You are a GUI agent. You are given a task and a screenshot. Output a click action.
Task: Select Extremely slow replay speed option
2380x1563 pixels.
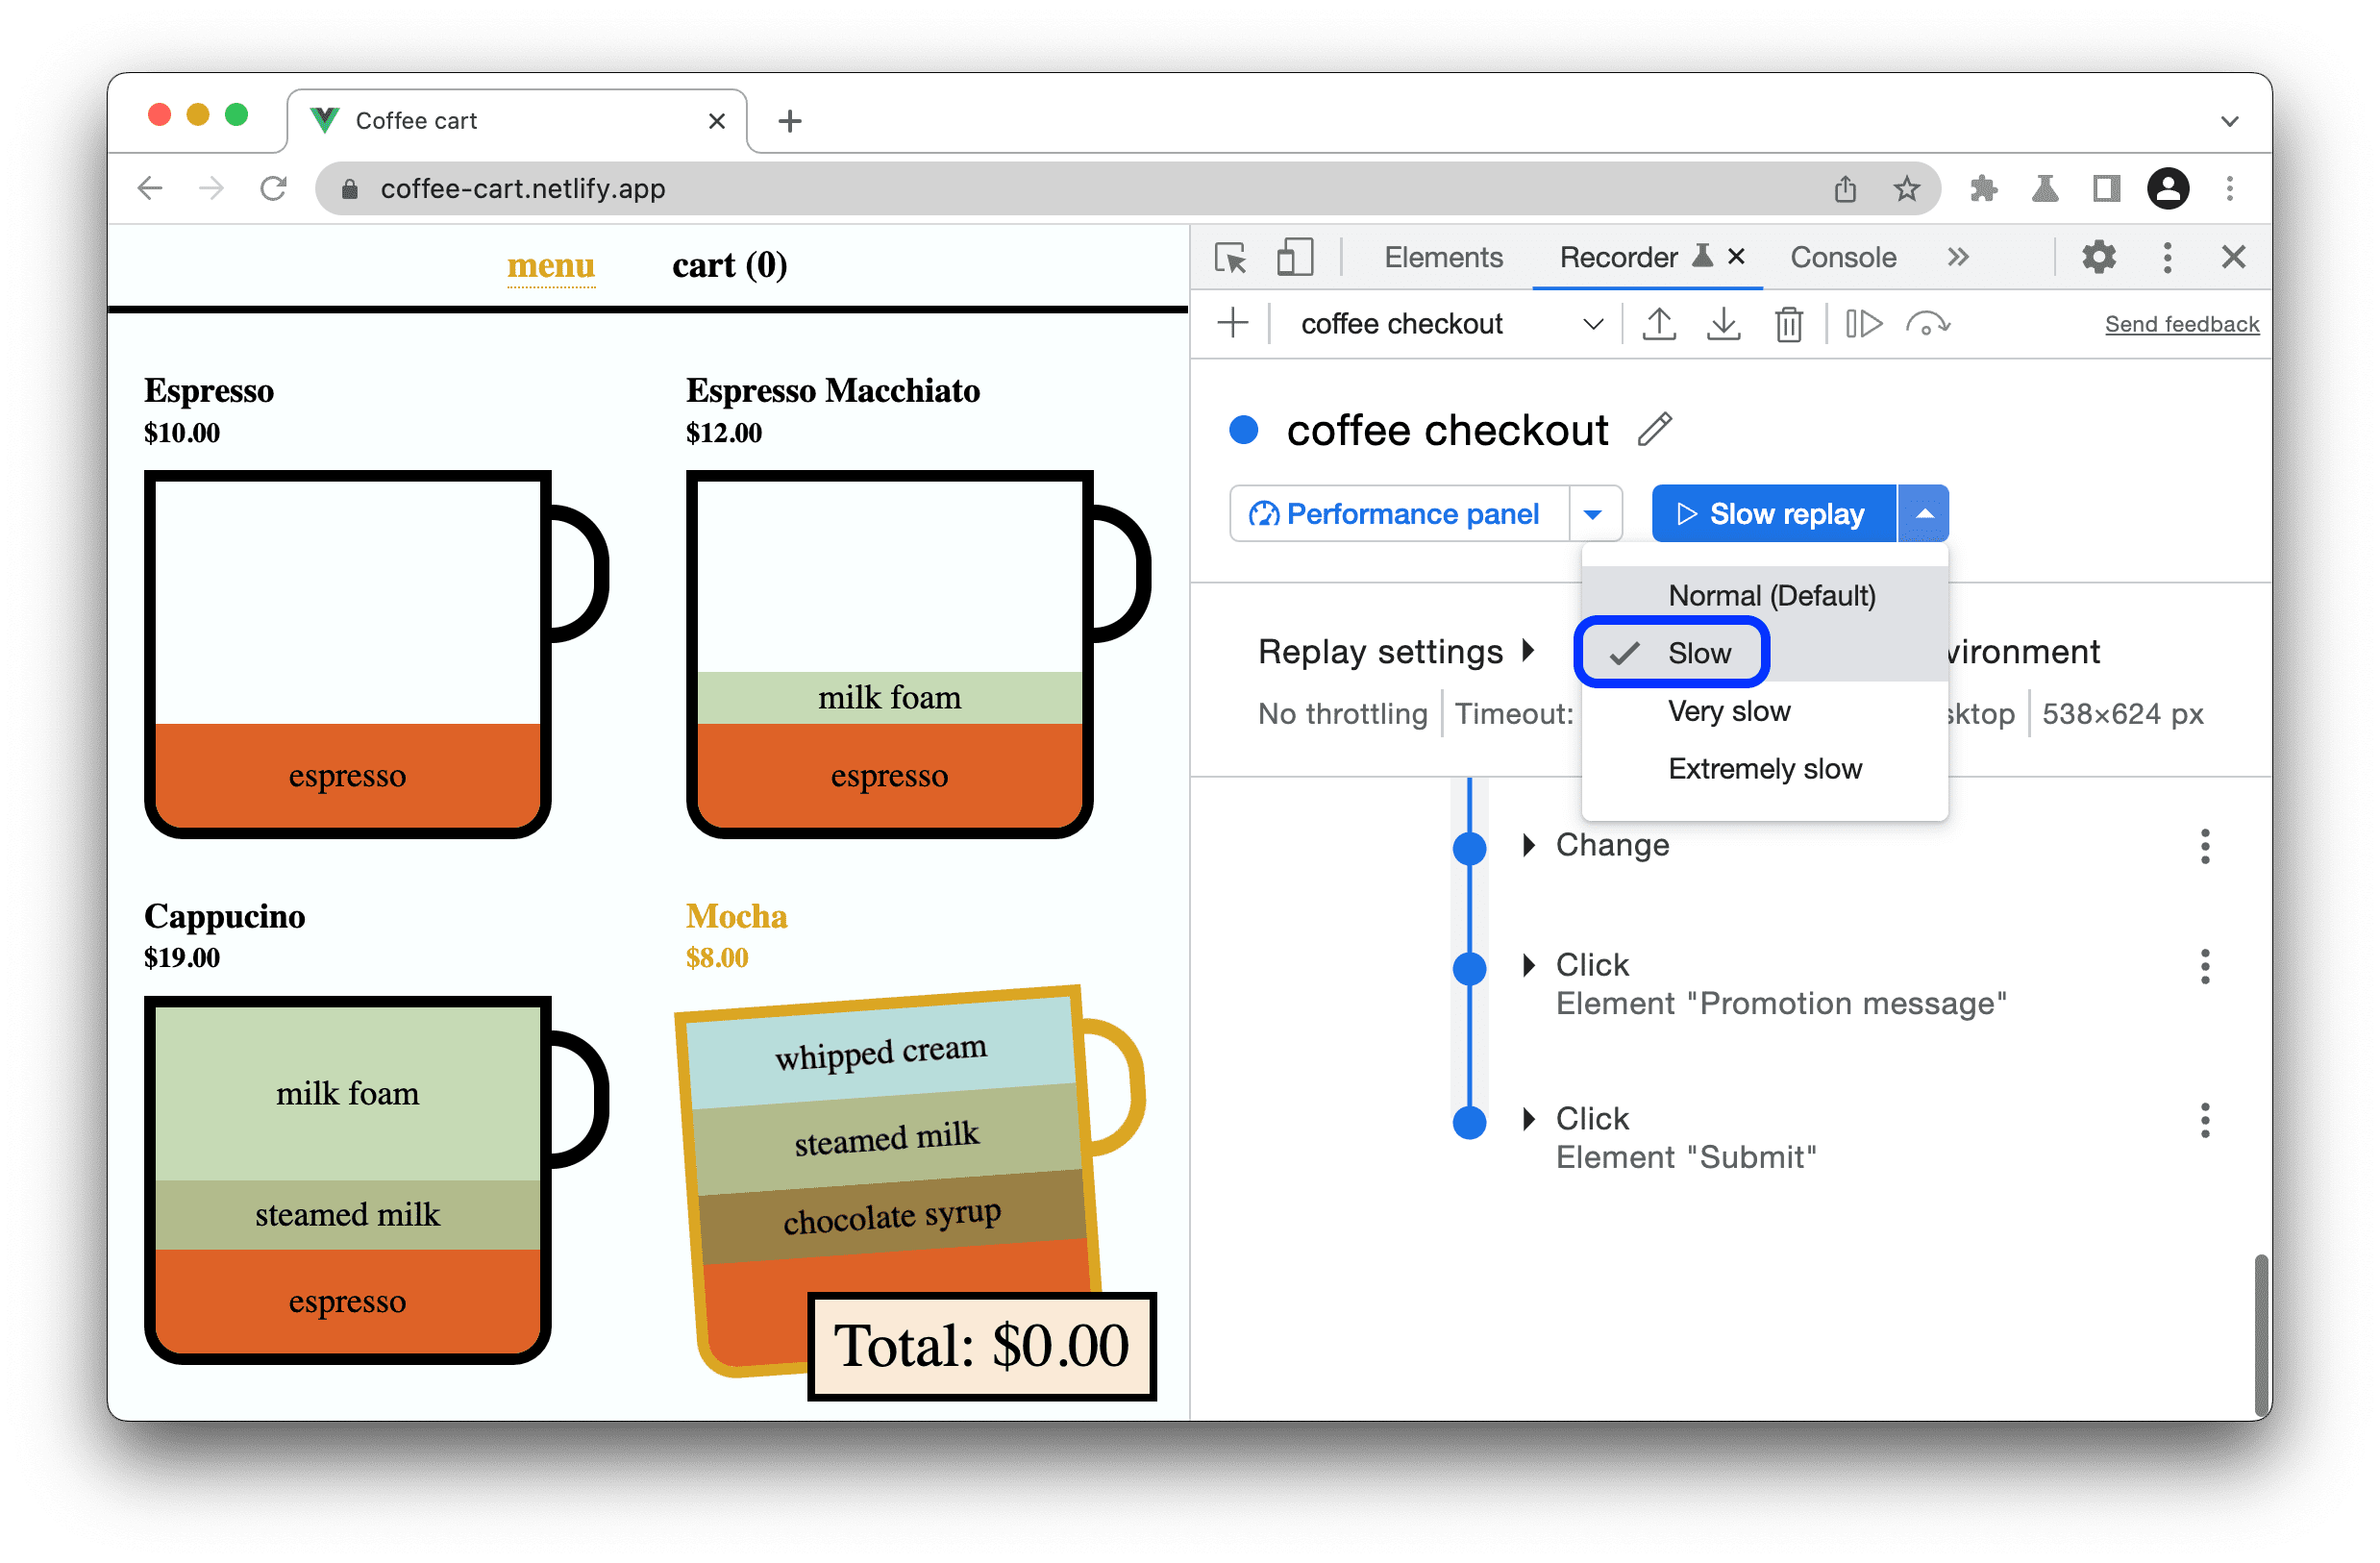click(1765, 769)
